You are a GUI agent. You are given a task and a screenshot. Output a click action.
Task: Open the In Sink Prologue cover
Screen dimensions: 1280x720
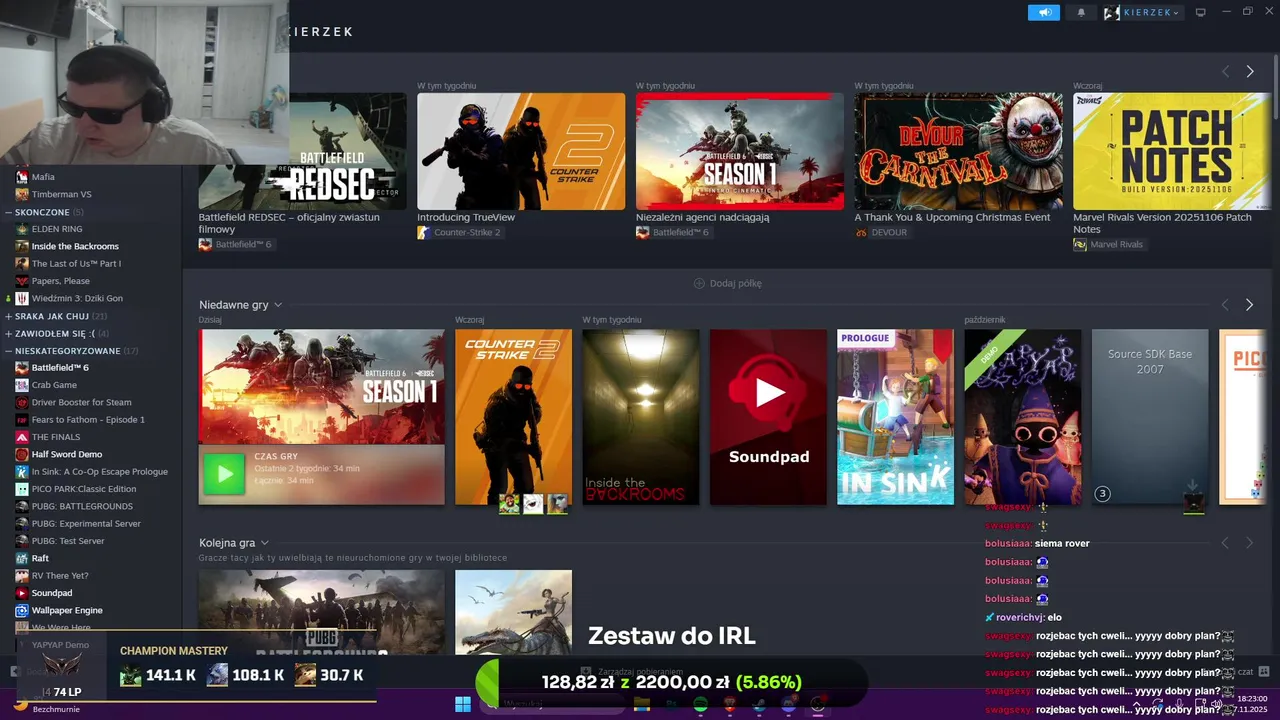pos(895,417)
